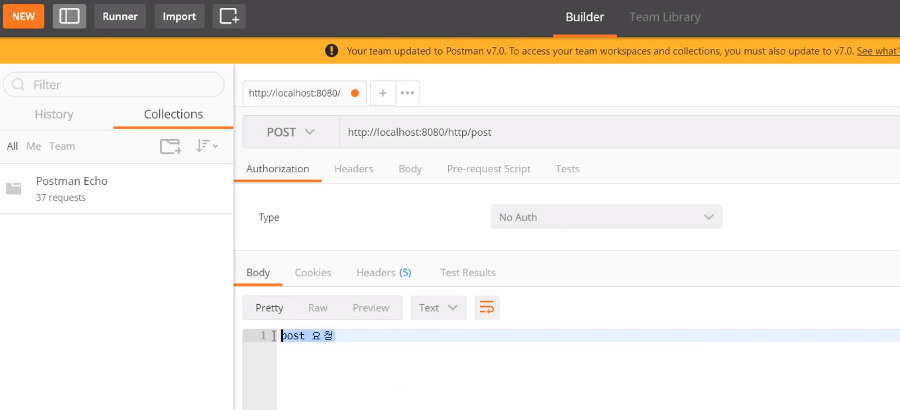Click the response text "post 요청"
This screenshot has width=900, height=410.
[x=307, y=336]
